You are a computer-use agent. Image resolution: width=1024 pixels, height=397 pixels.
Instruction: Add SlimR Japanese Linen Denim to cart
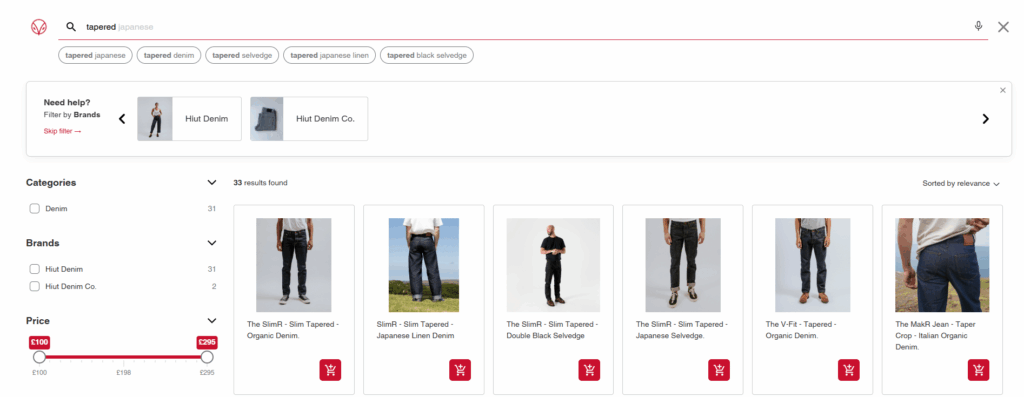[x=460, y=370]
